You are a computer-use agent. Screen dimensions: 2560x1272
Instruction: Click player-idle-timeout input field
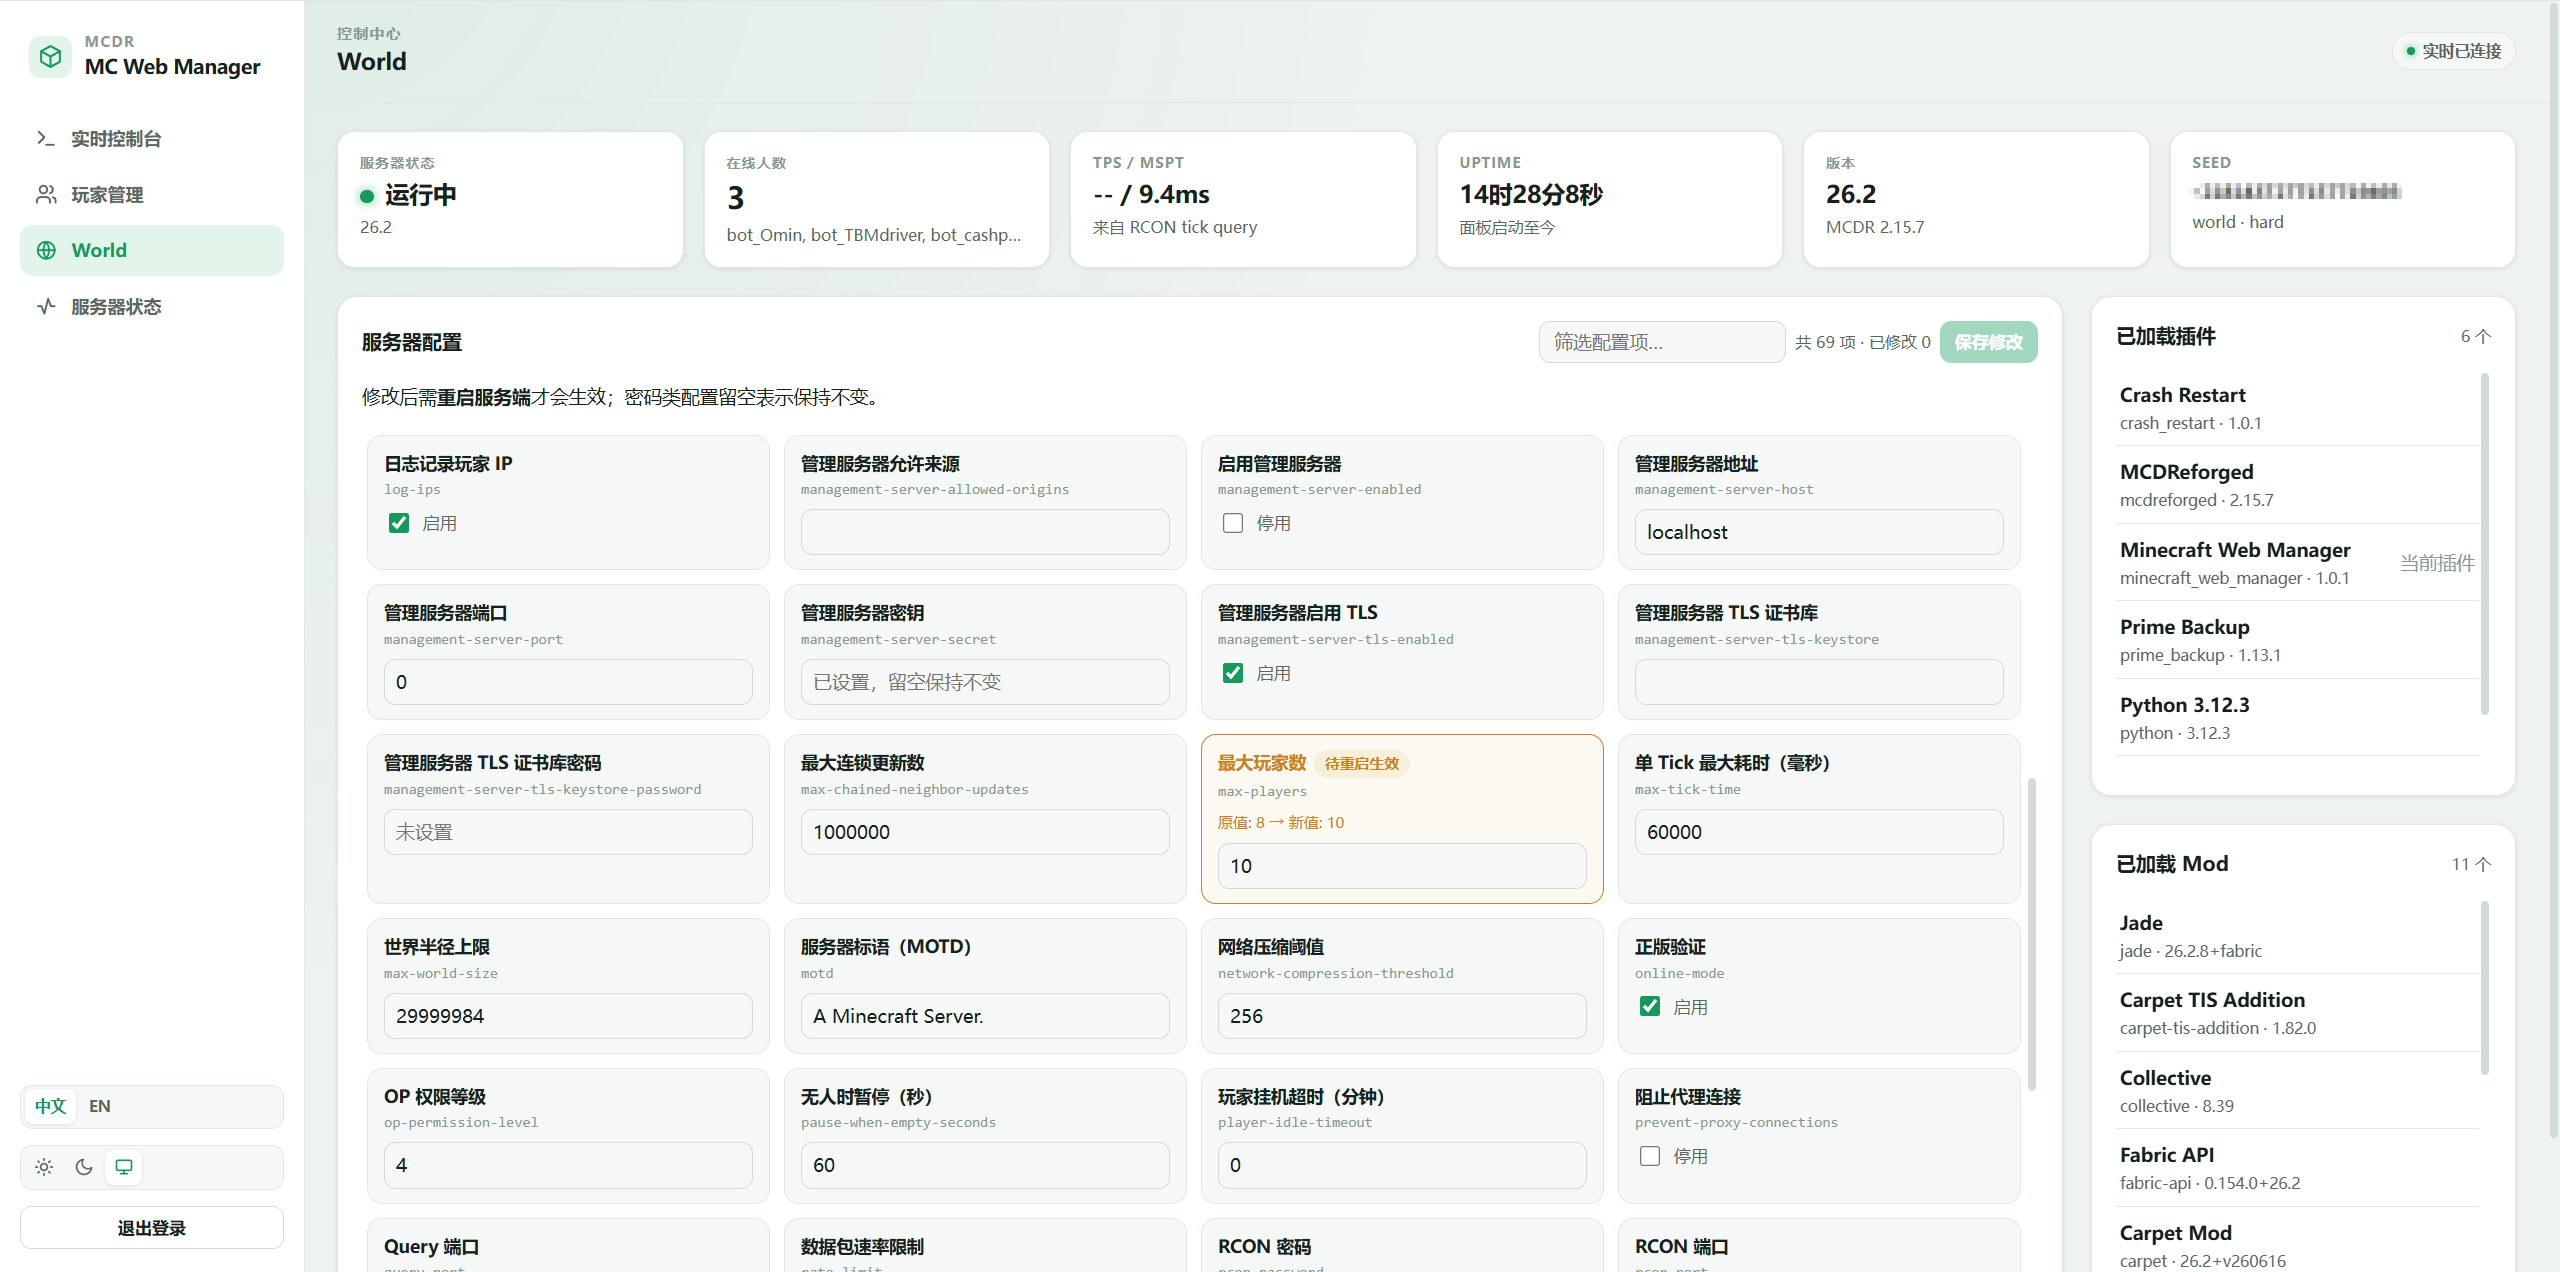(1402, 1165)
